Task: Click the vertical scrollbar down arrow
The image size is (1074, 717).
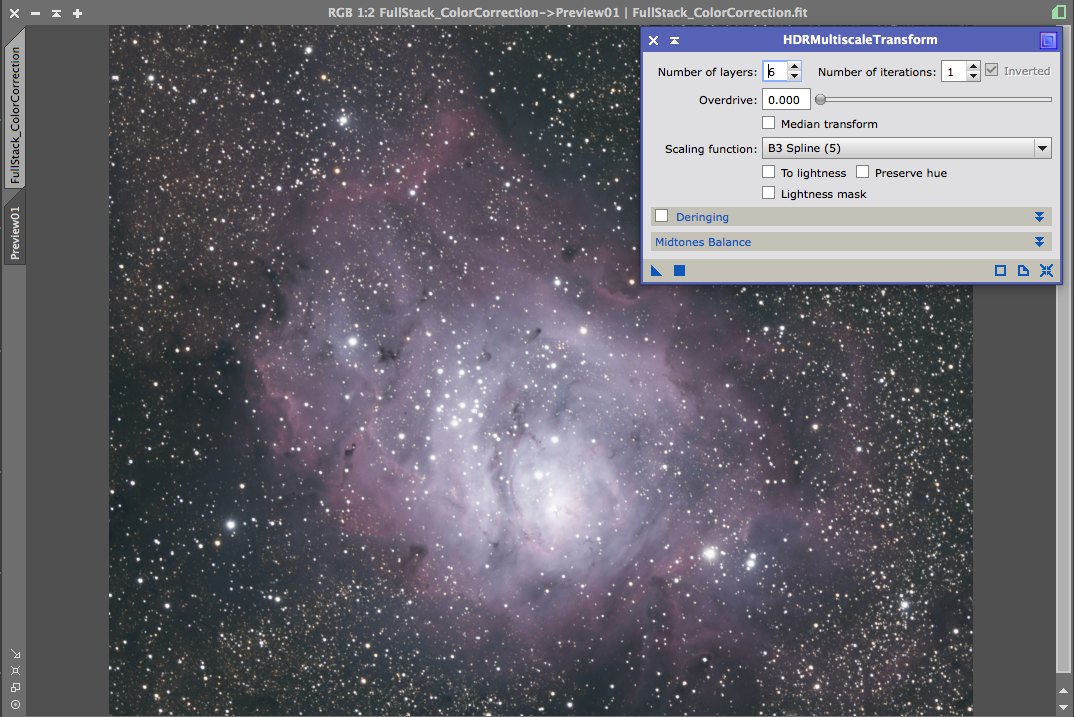Action: [1063, 707]
